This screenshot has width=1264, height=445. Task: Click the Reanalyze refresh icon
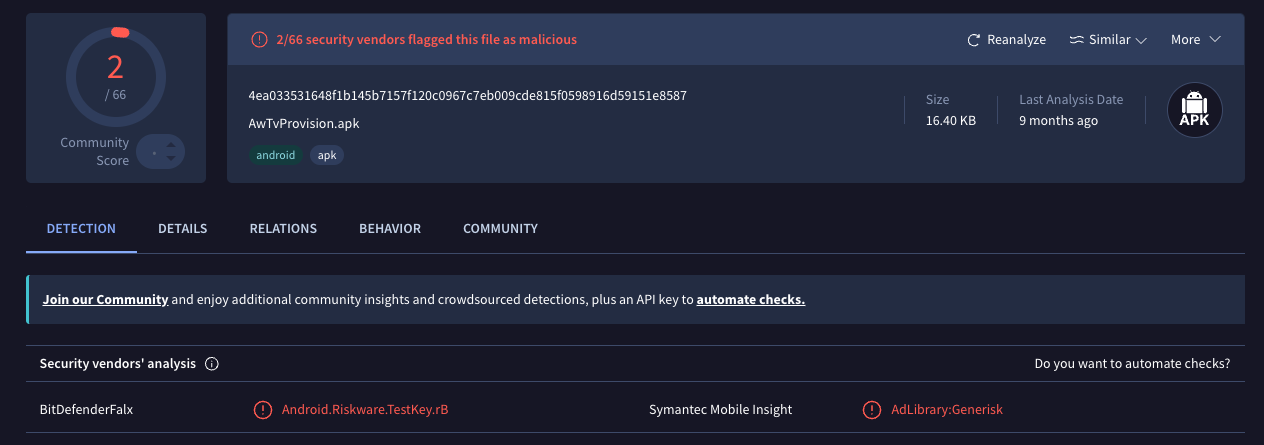(x=974, y=40)
